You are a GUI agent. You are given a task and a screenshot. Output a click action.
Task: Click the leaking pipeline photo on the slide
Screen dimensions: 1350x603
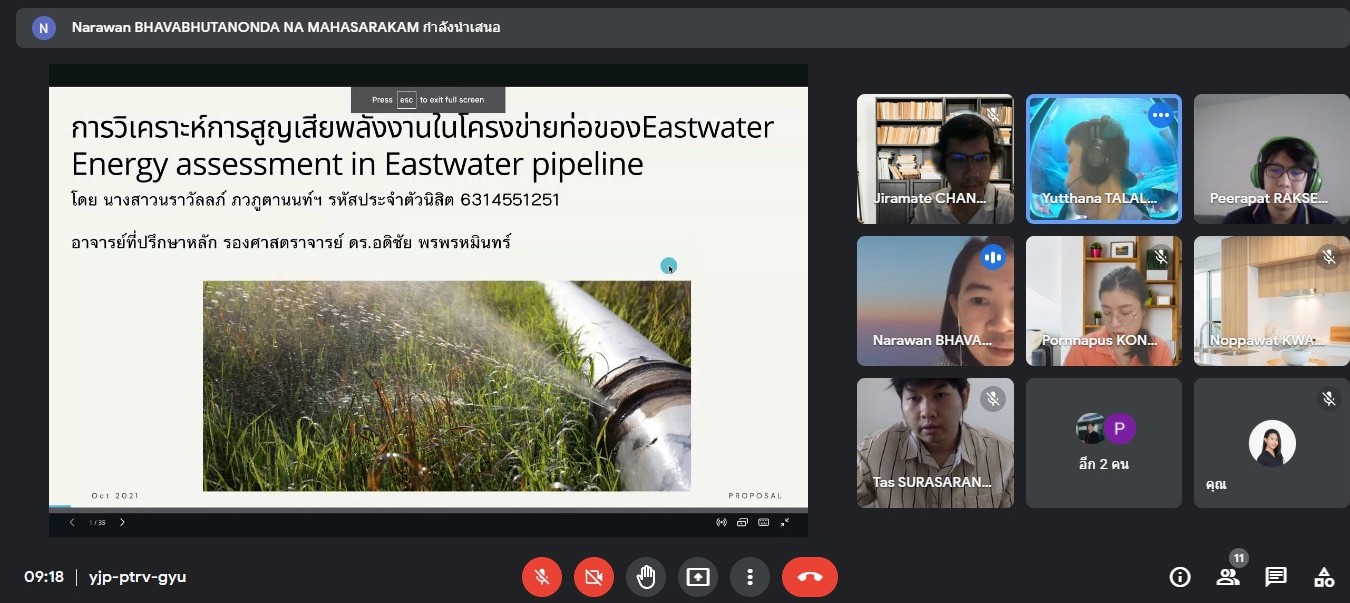click(x=447, y=386)
